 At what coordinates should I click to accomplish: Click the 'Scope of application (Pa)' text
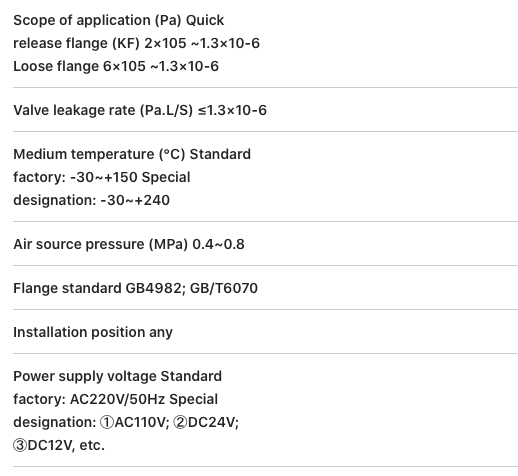[x=97, y=21]
